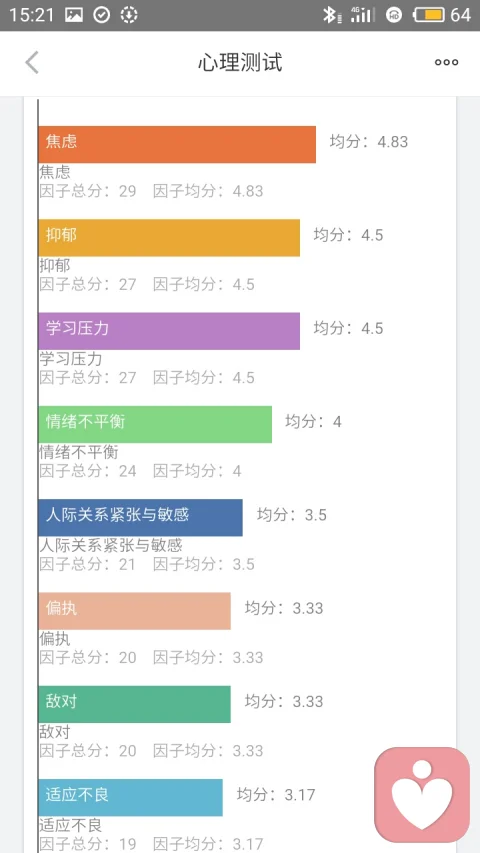Open the three-dot more options menu
The width and height of the screenshot is (480, 853).
(x=446, y=63)
